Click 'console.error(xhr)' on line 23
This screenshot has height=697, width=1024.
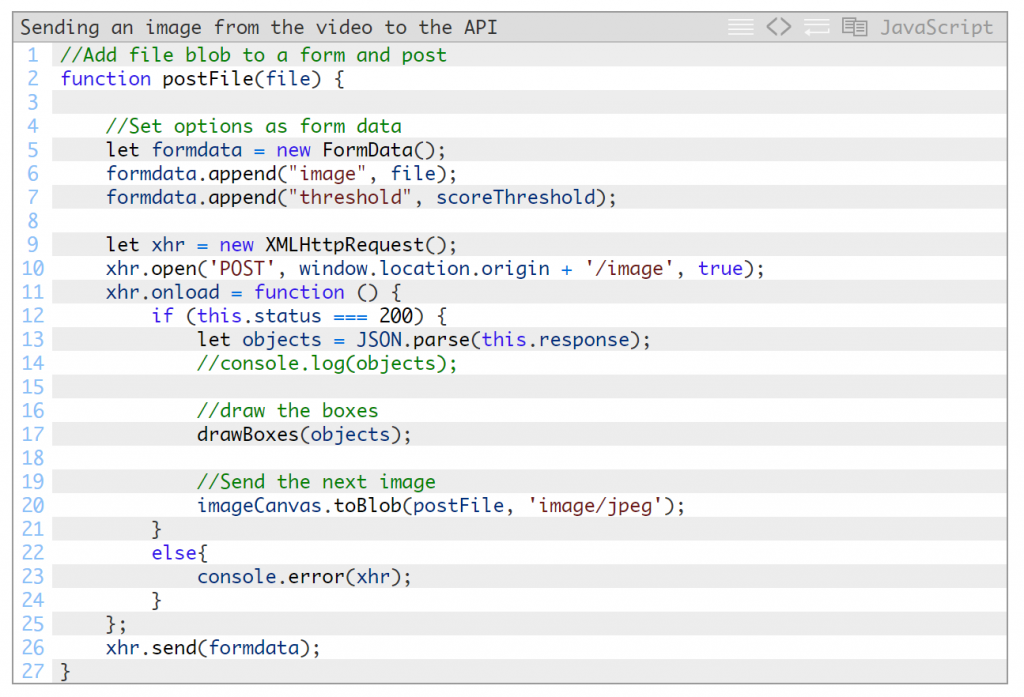click(x=304, y=576)
